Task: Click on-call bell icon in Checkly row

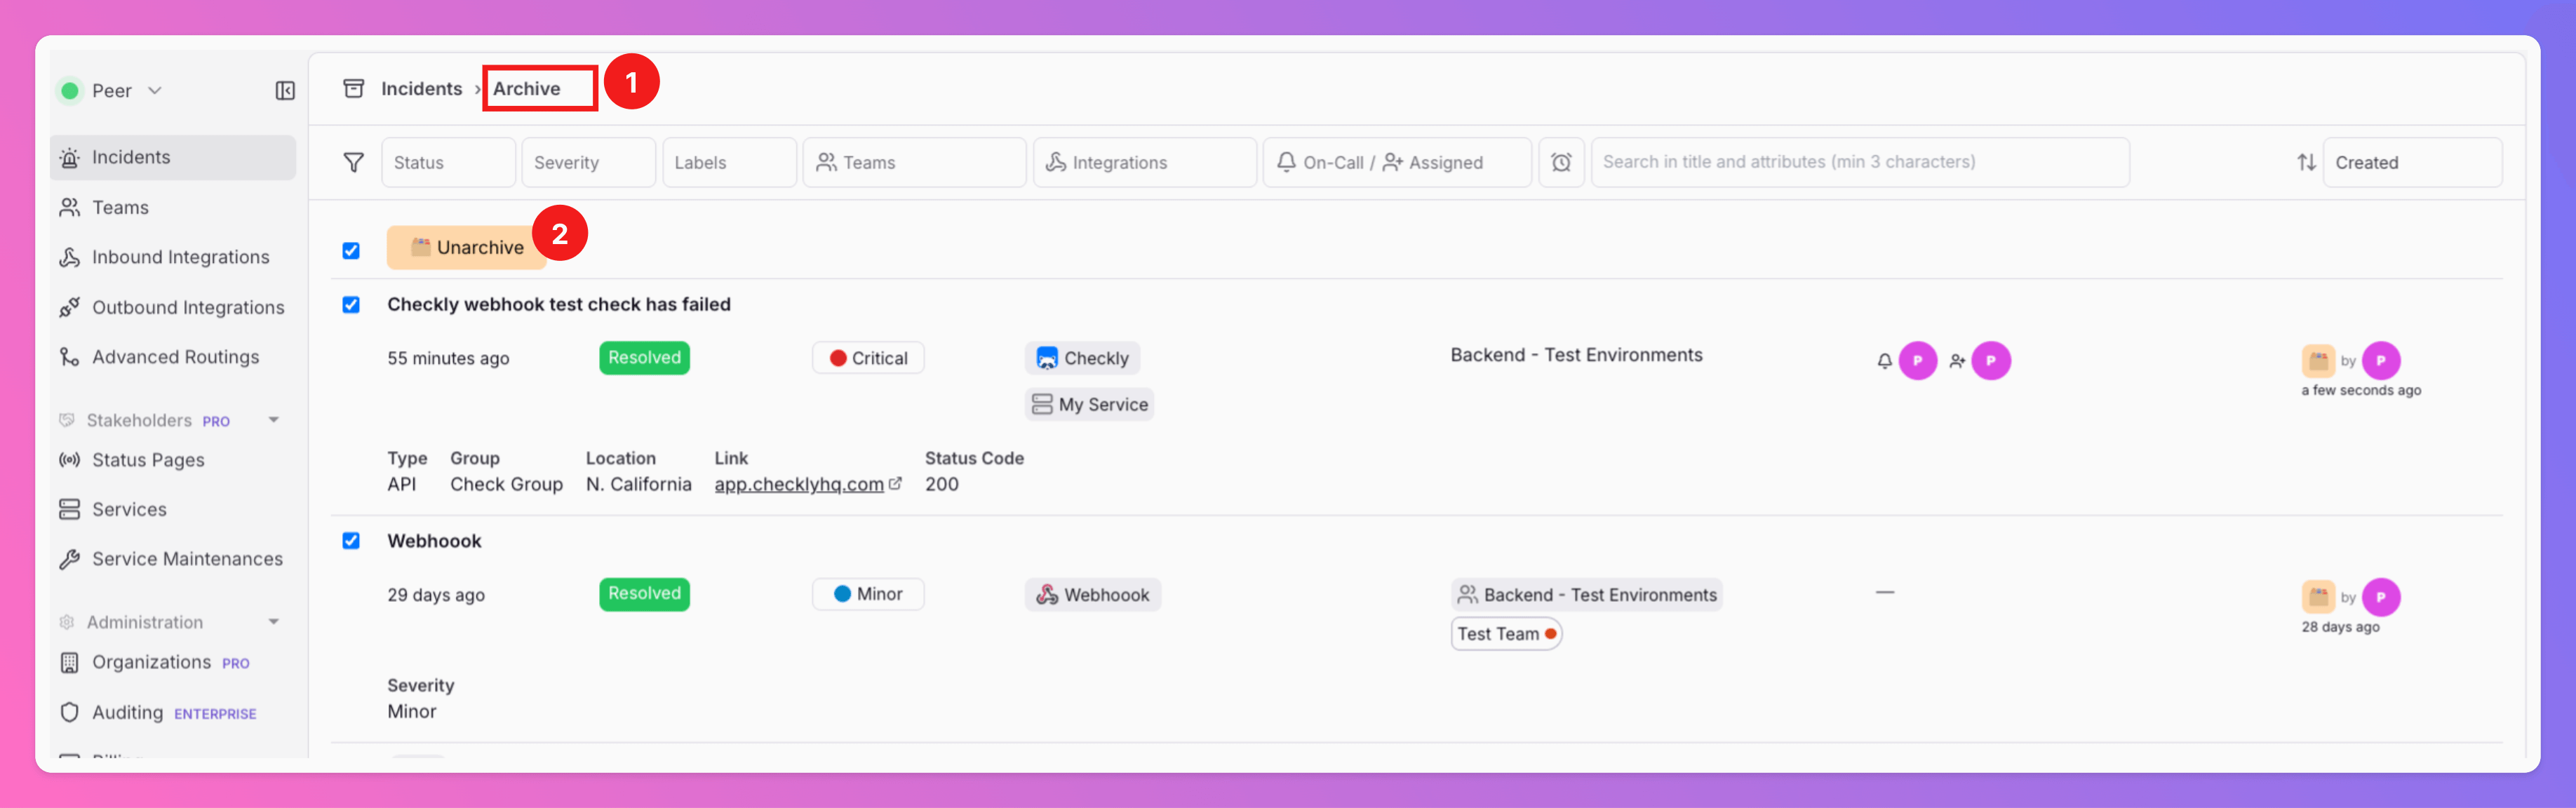Action: point(1884,361)
